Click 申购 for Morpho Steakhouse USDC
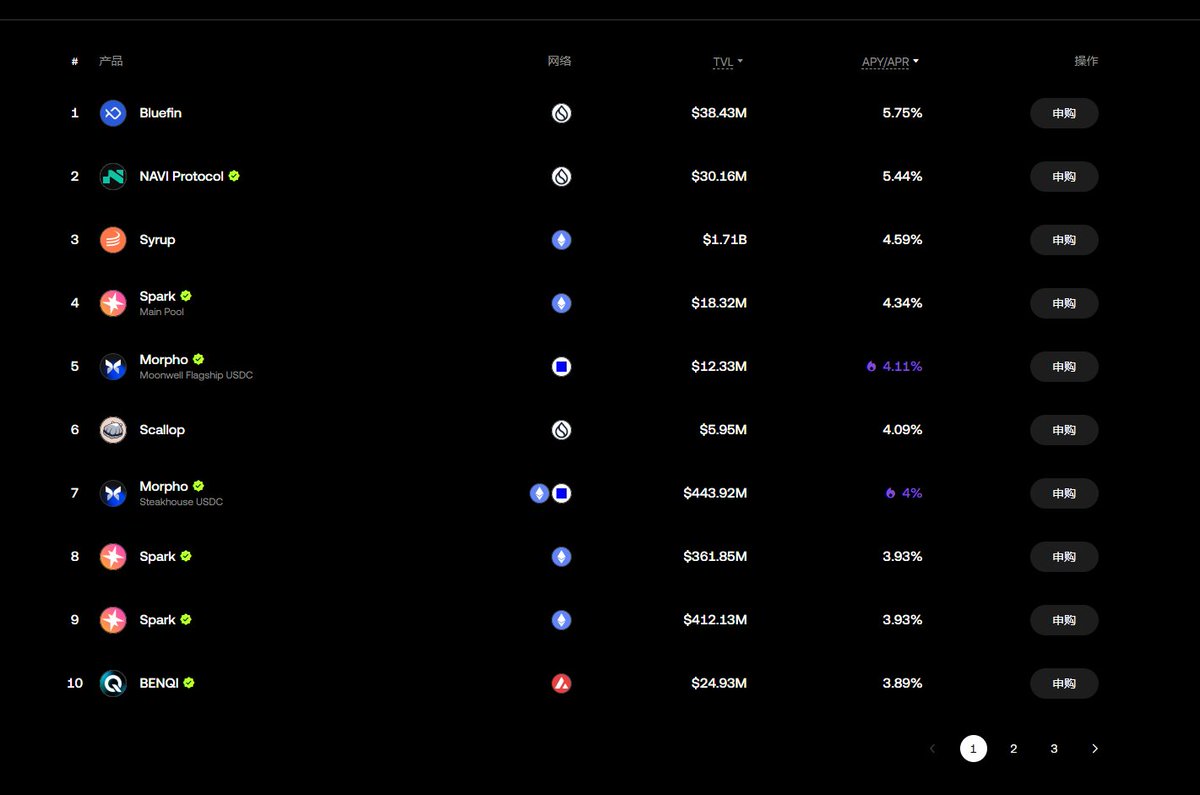This screenshot has height=795, width=1200. coord(1064,493)
